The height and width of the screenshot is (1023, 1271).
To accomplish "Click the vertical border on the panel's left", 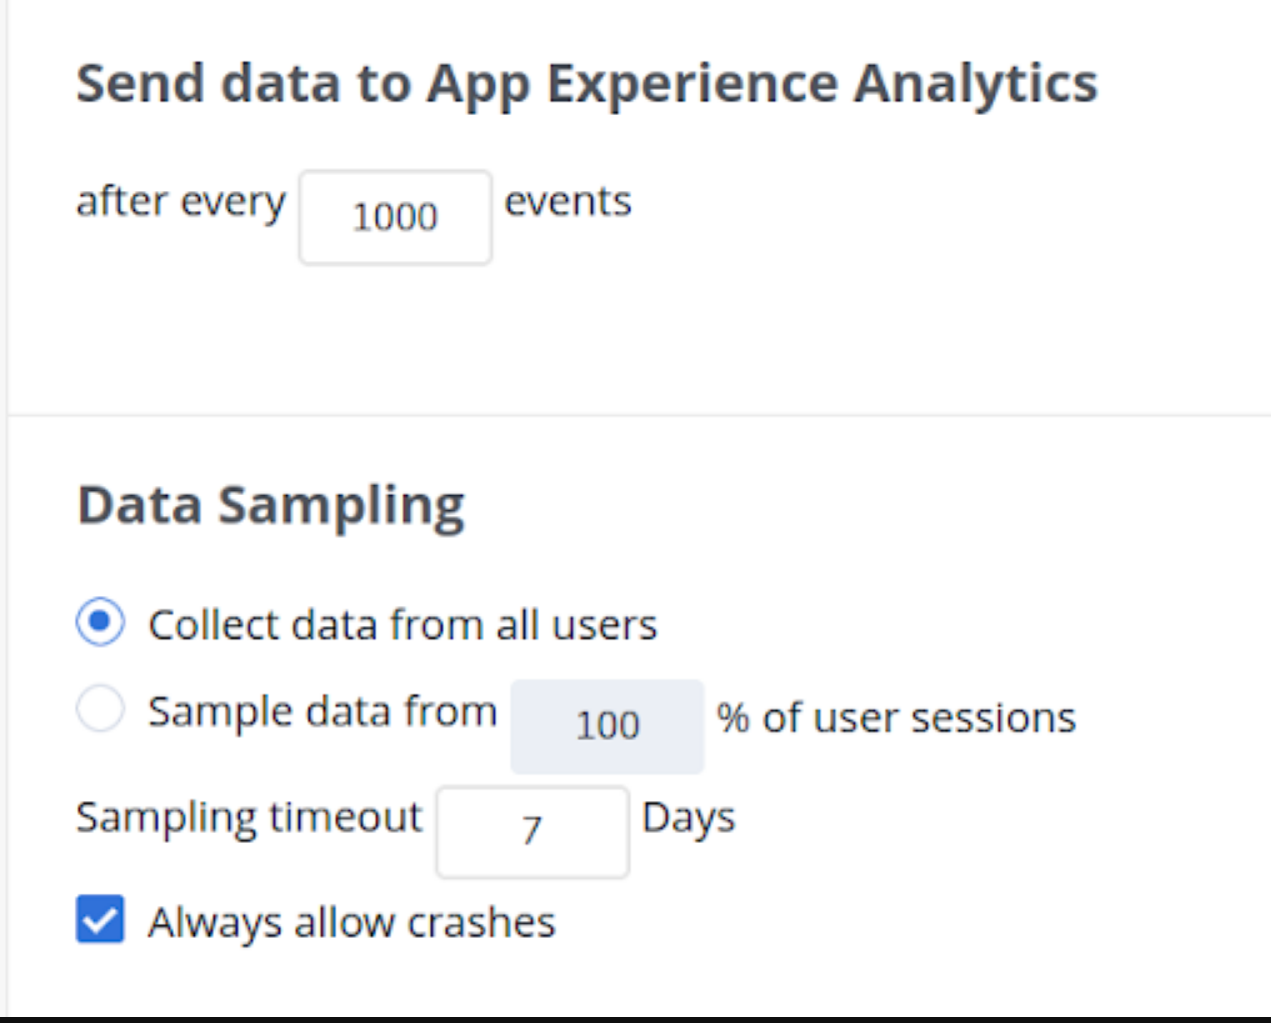I will [x=8, y=500].
